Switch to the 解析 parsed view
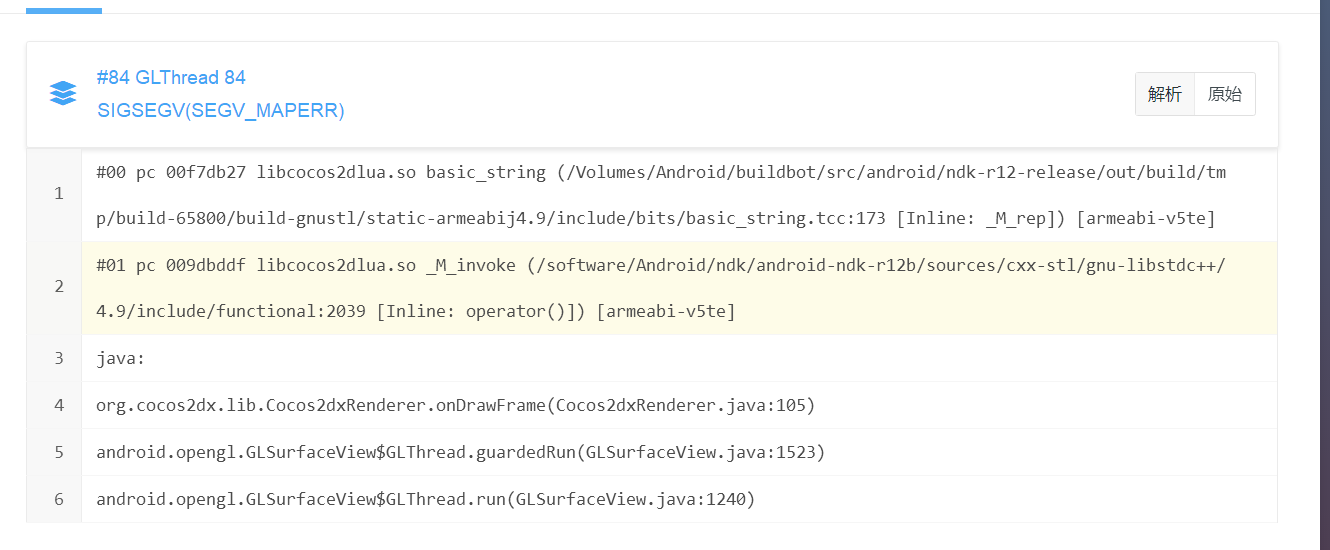 [1165, 94]
